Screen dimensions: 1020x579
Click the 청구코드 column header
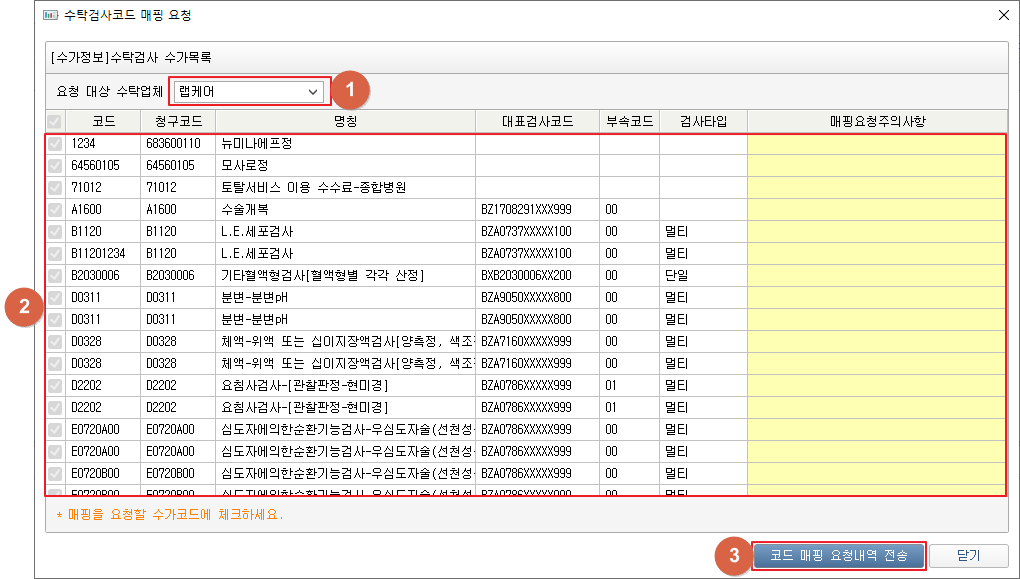(179, 122)
